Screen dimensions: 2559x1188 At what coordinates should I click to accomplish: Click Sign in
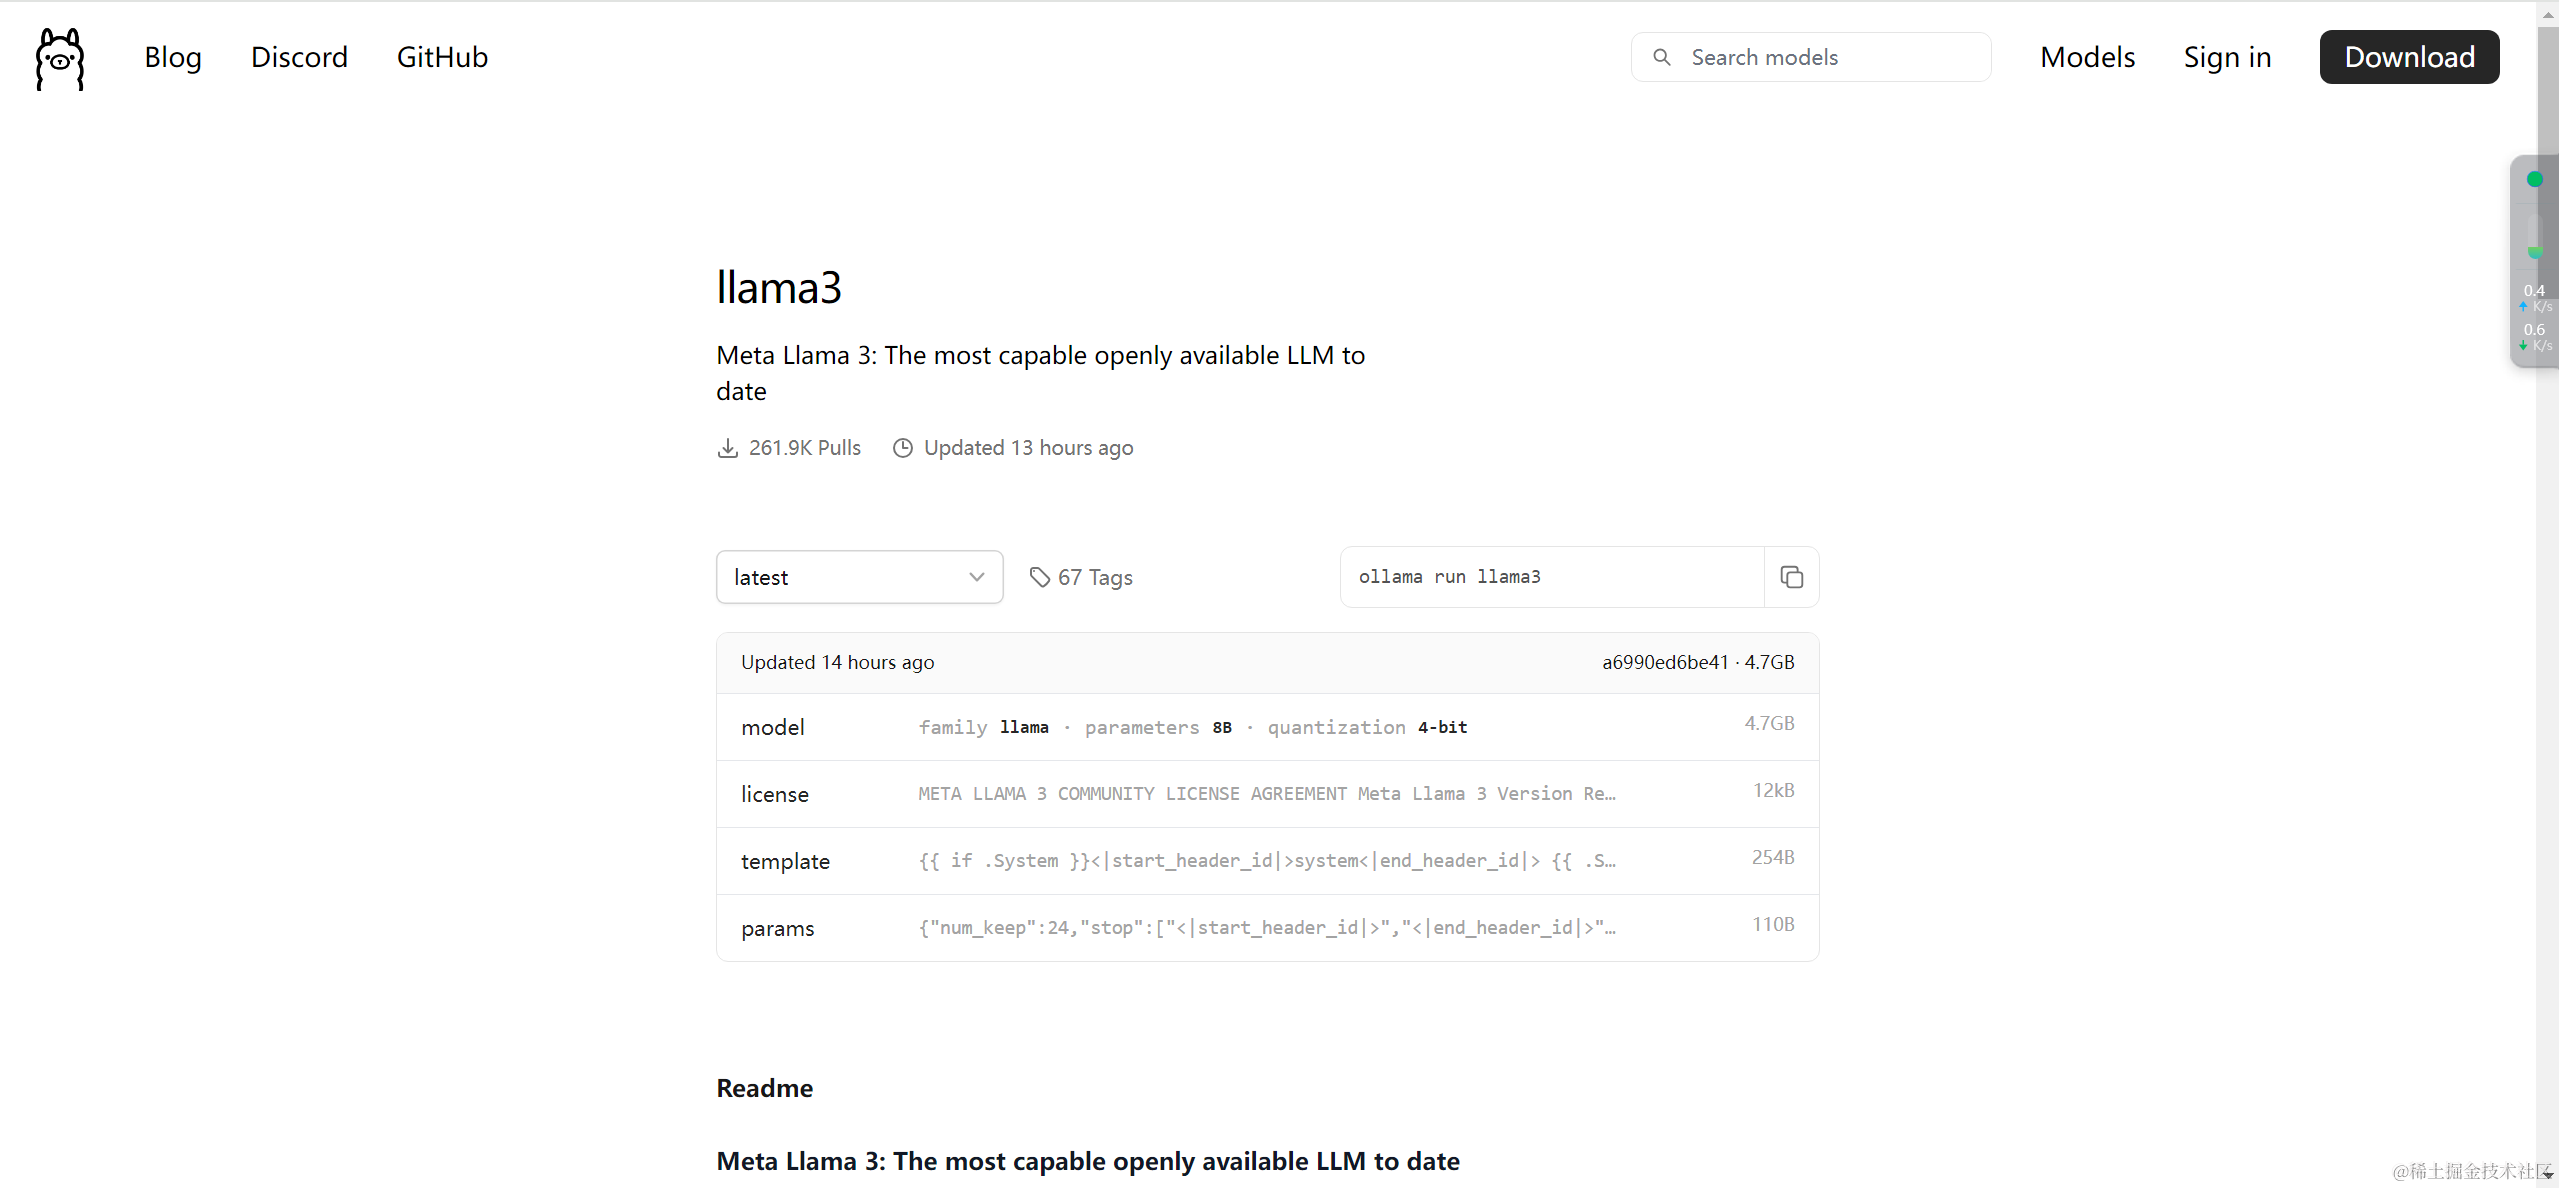(x=2227, y=57)
